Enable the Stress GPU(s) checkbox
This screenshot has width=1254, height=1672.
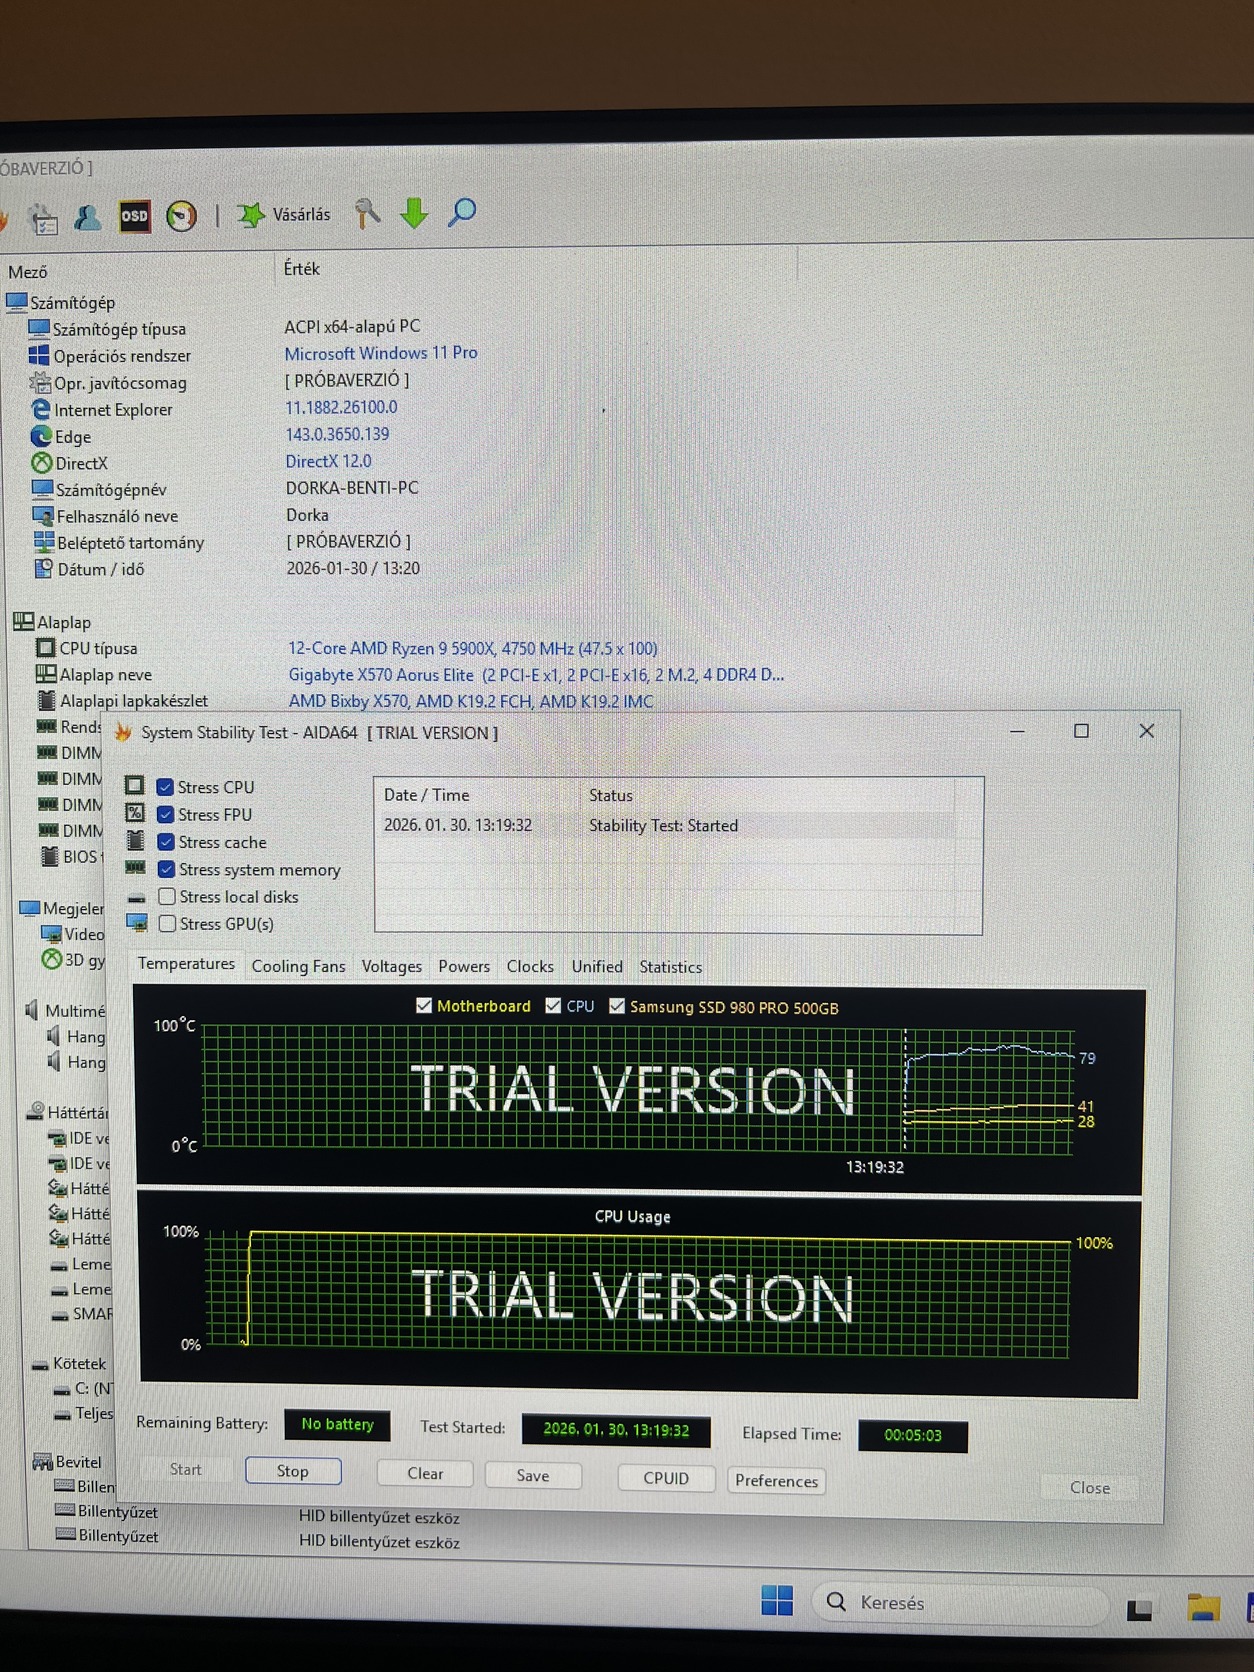pyautogui.click(x=167, y=923)
